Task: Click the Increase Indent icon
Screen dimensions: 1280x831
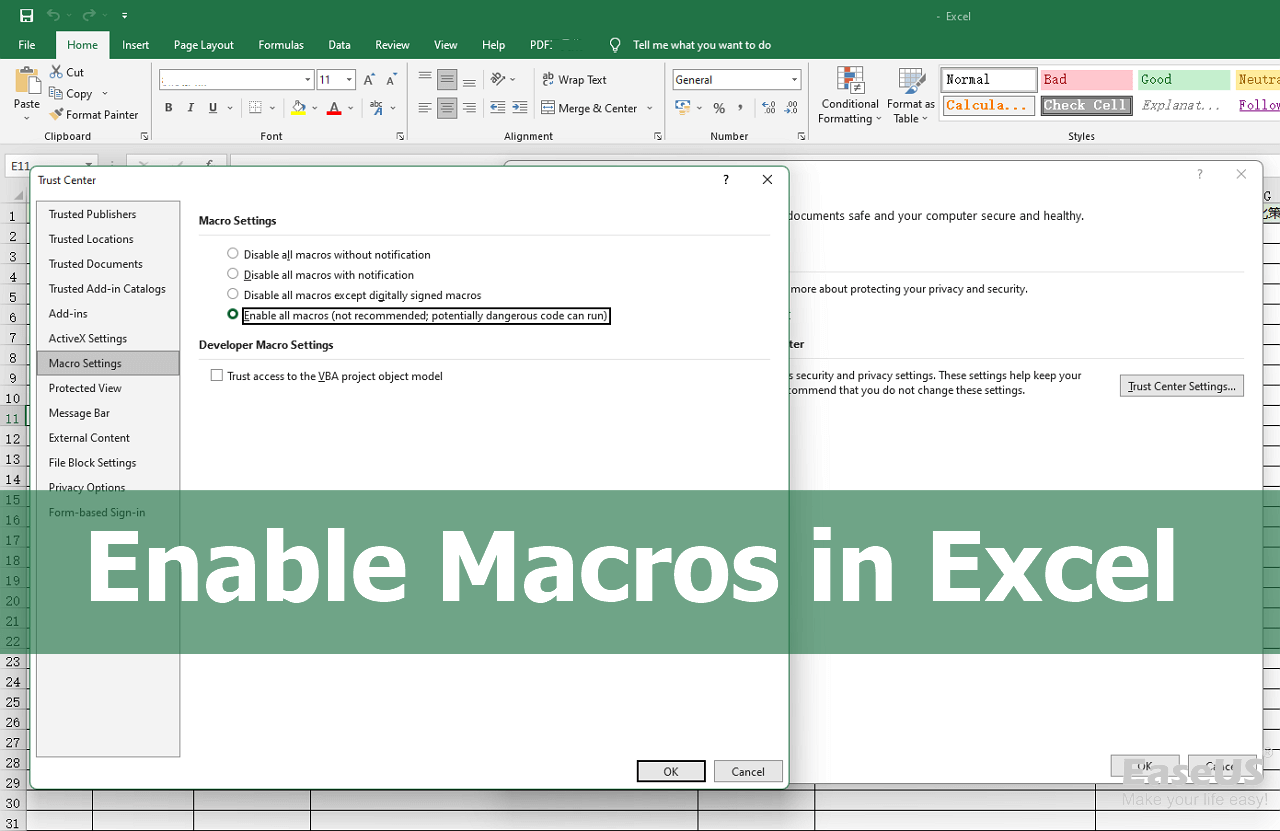Action: tap(519, 108)
